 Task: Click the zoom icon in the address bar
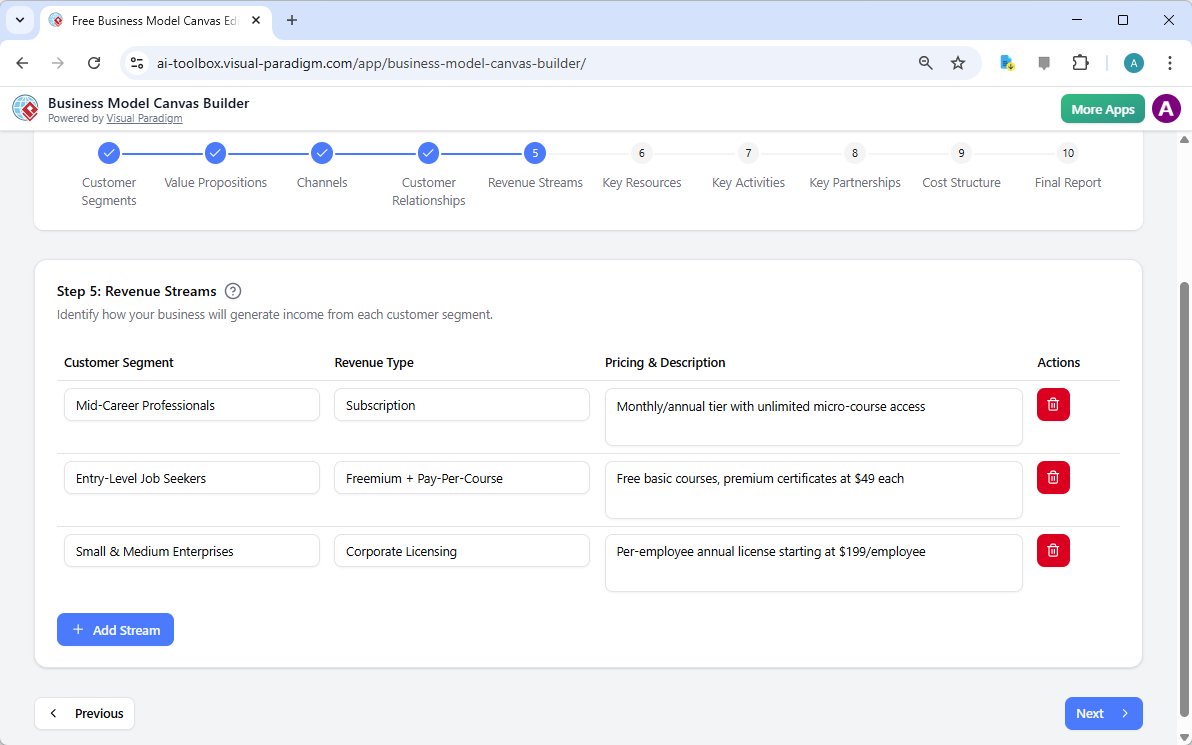tap(925, 62)
